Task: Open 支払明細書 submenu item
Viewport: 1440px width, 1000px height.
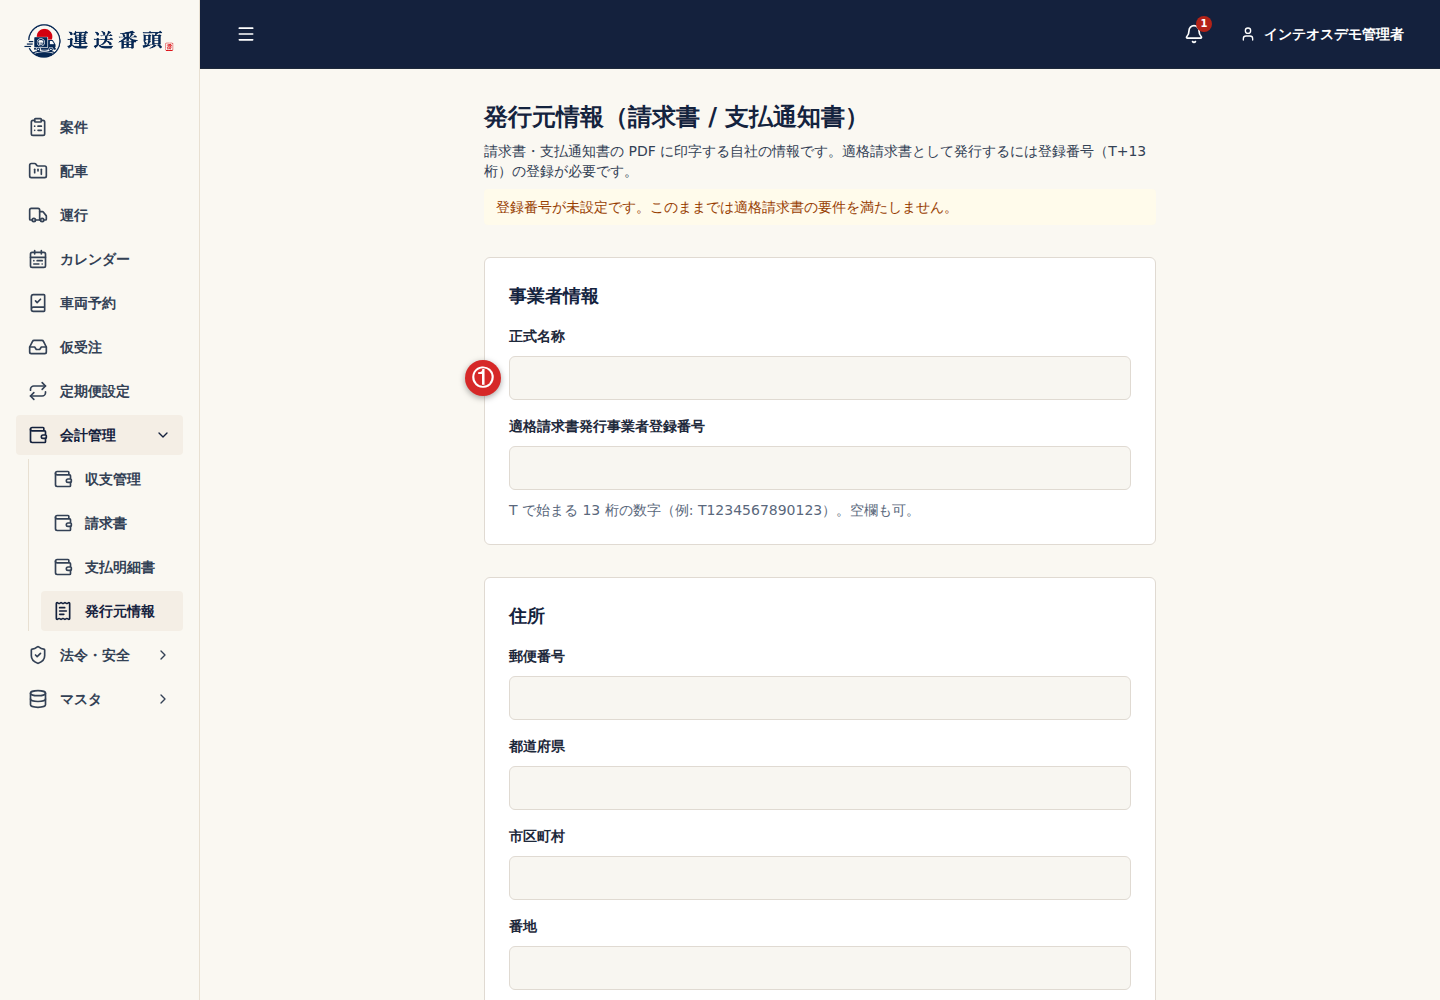Action: [x=112, y=567]
